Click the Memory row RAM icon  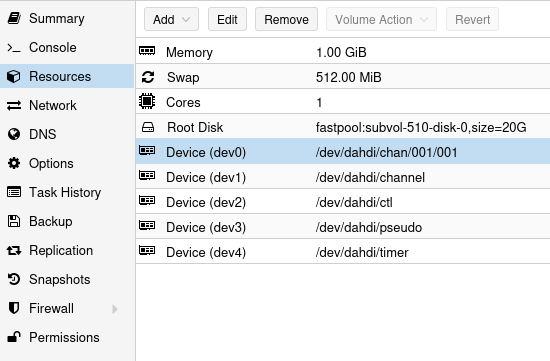click(x=147, y=51)
